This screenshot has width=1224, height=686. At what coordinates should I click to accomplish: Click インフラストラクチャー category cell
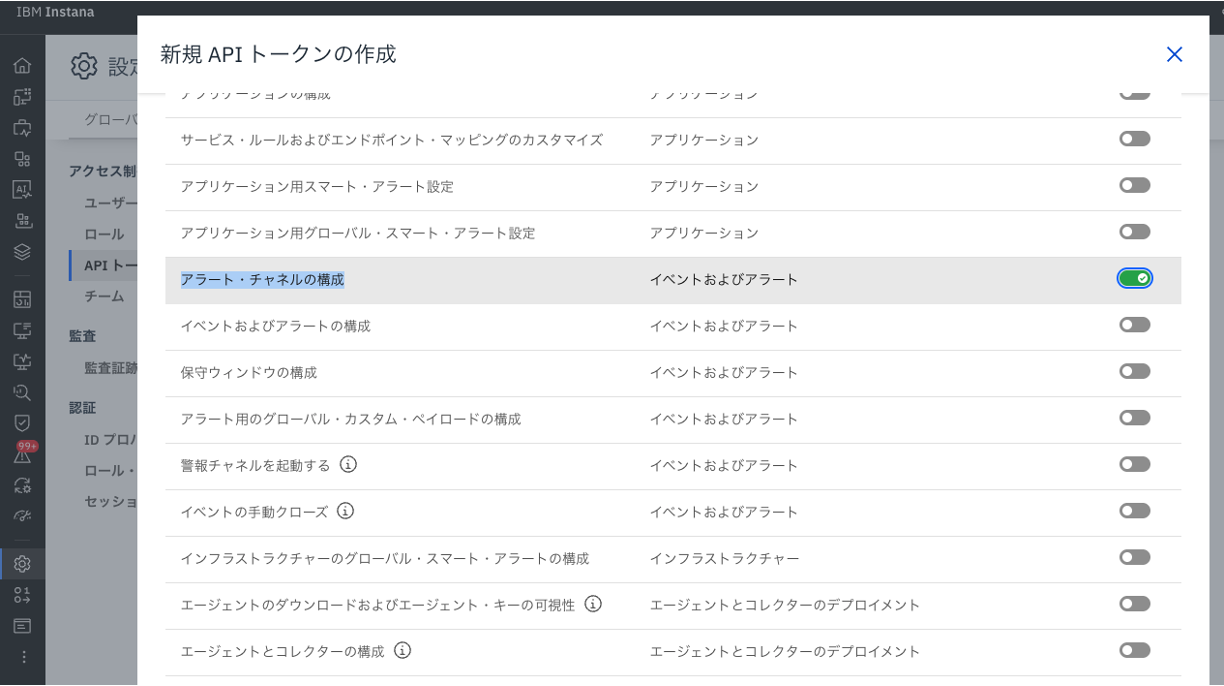tap(725, 559)
